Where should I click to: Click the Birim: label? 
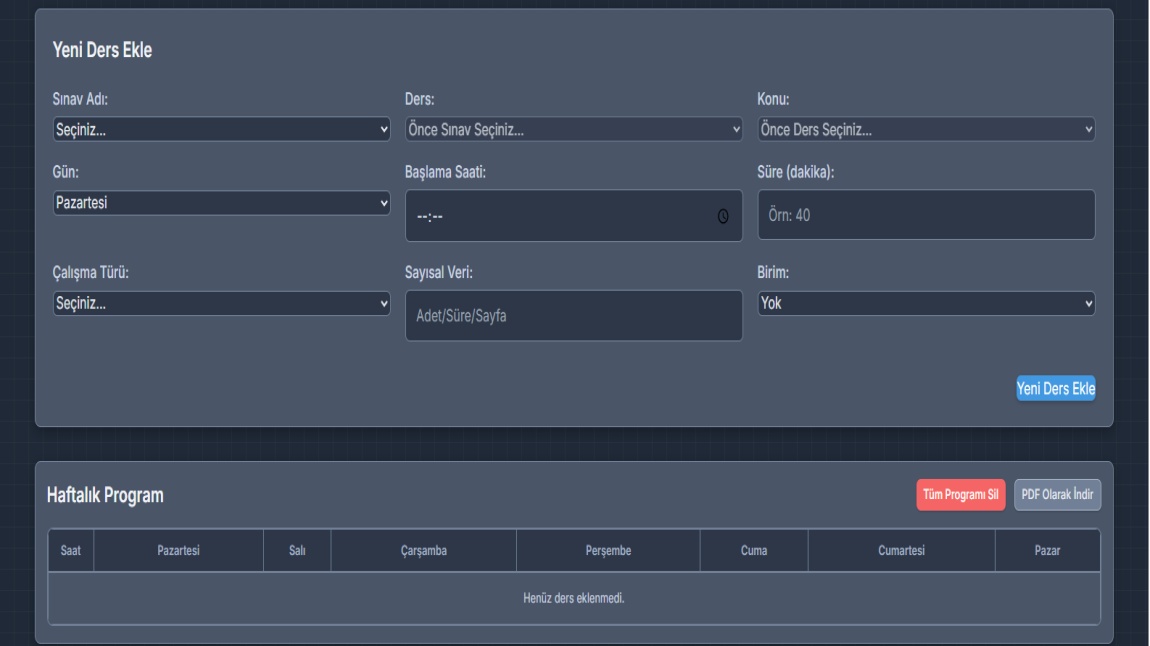coord(773,273)
